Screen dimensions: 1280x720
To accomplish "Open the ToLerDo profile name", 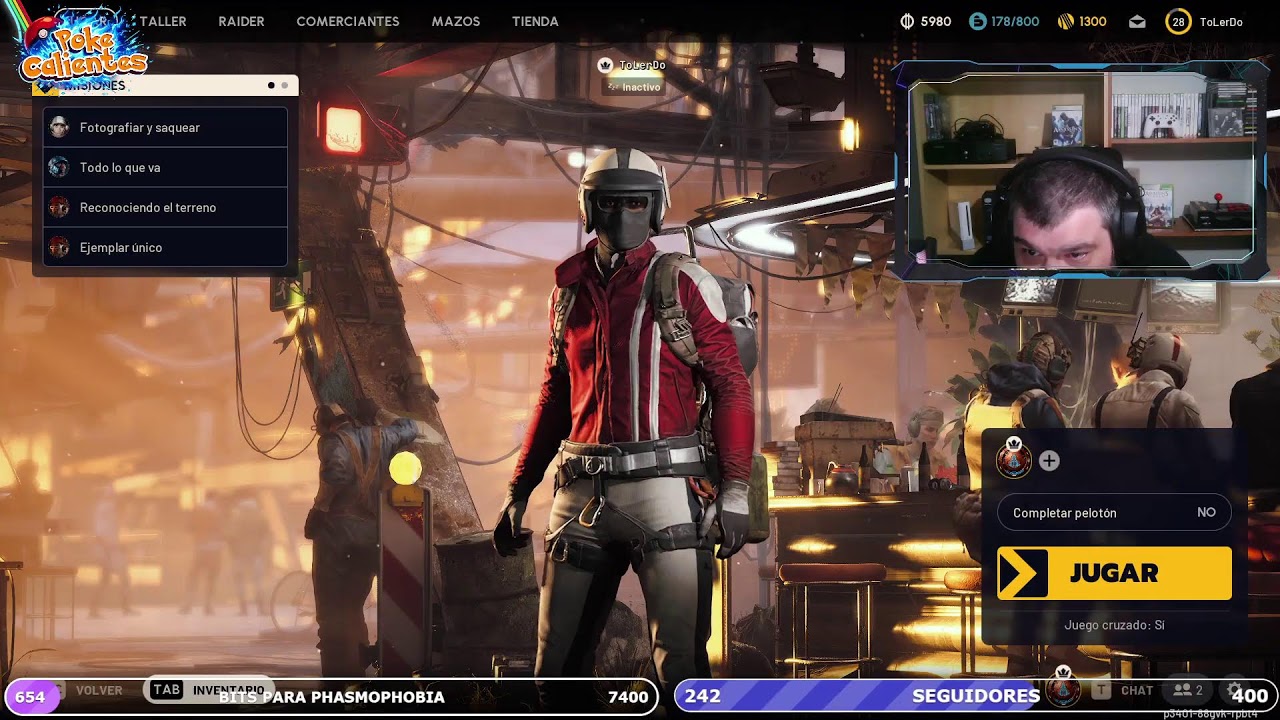I will point(1221,22).
